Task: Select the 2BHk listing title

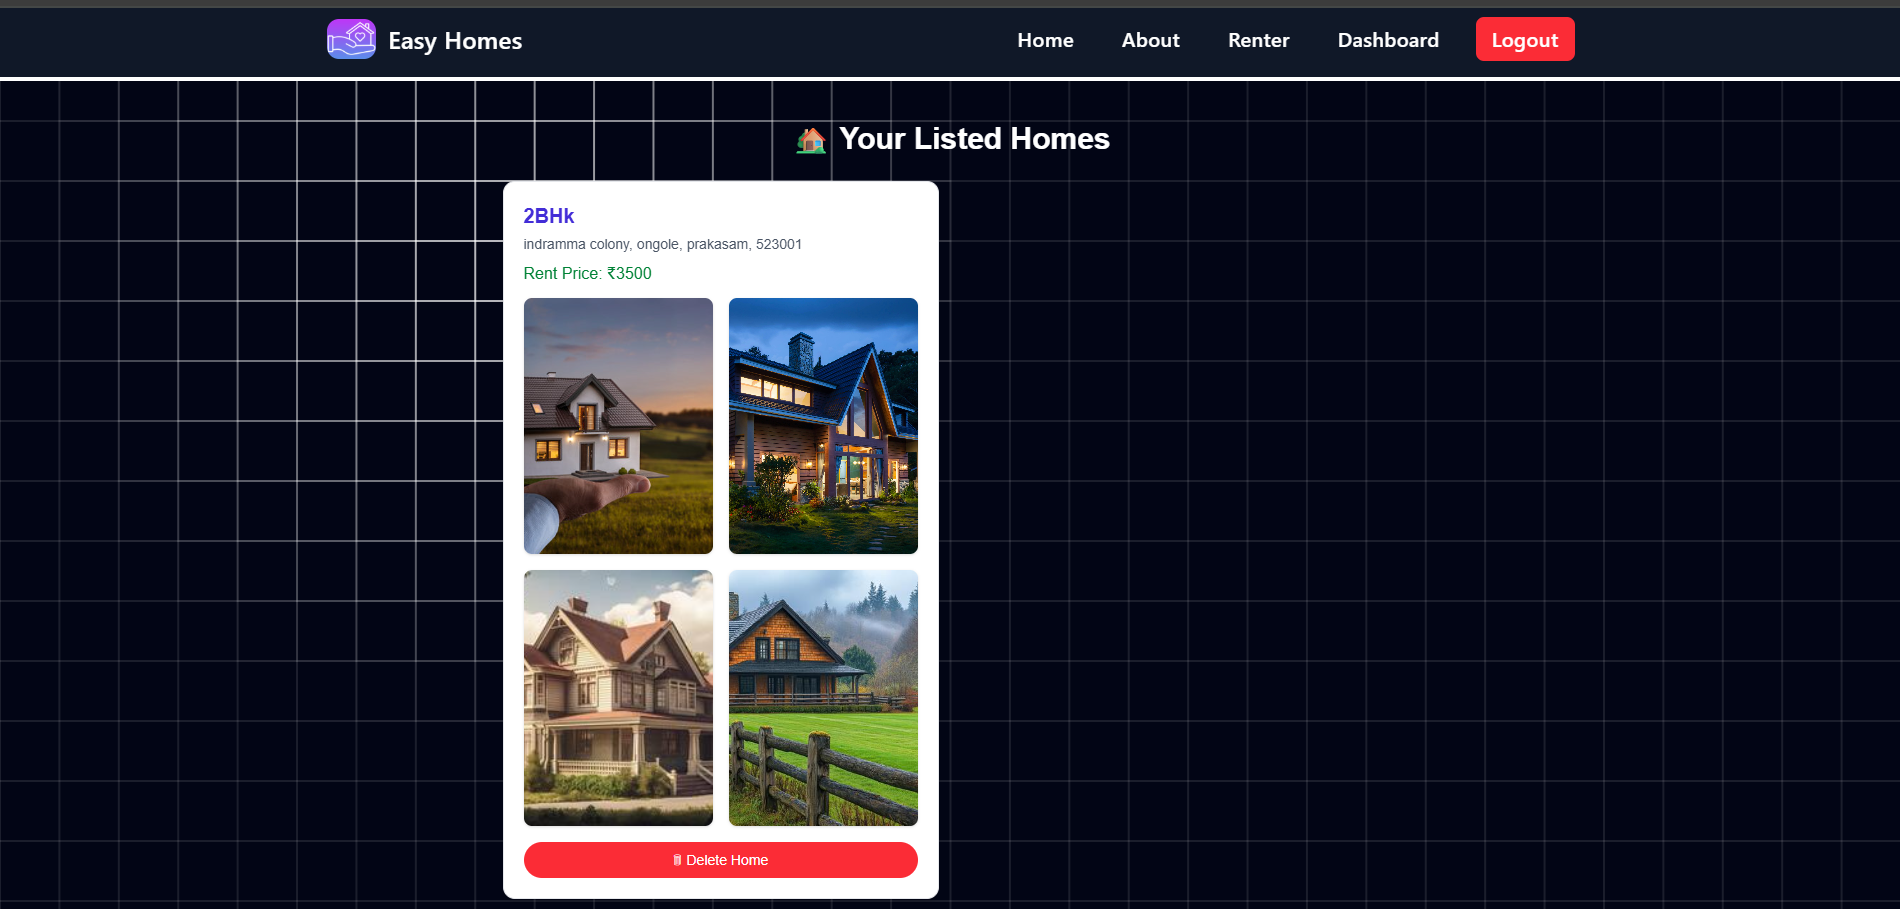Action: coord(549,216)
